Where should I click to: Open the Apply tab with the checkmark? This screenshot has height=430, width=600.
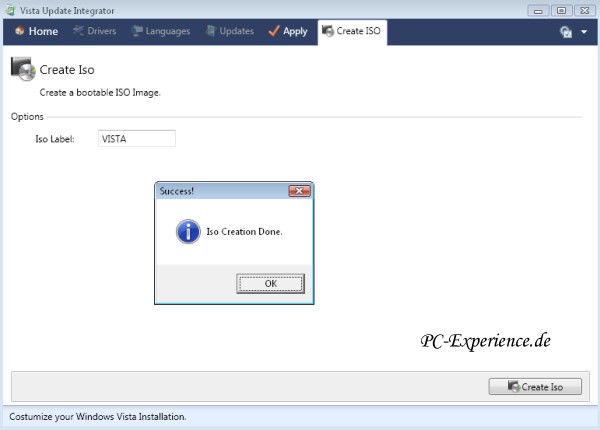tap(288, 31)
